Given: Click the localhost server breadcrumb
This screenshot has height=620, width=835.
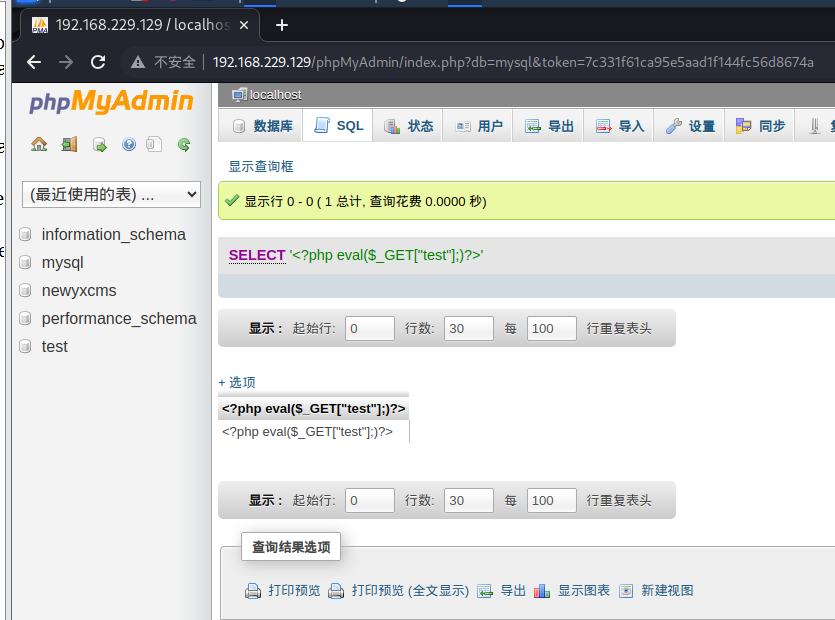Looking at the screenshot, I should click(275, 95).
